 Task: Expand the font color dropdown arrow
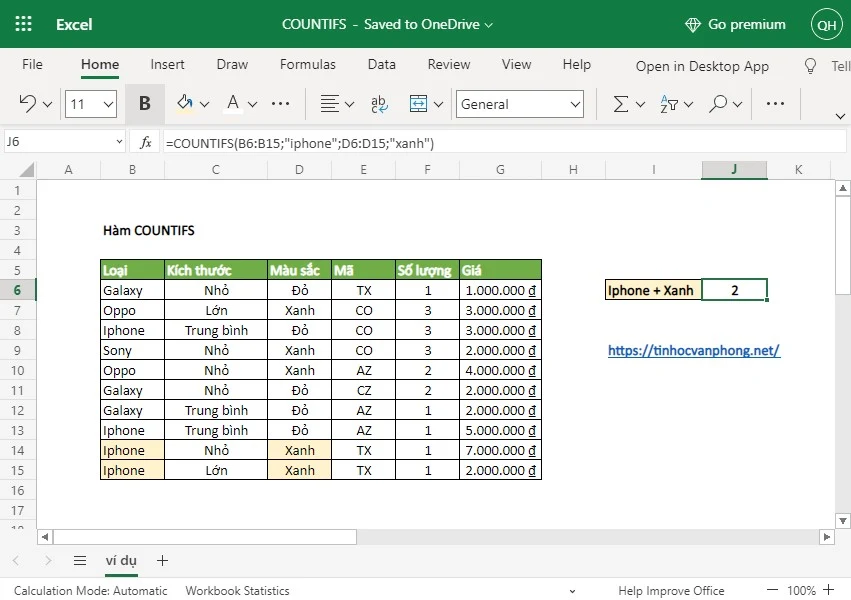point(252,104)
